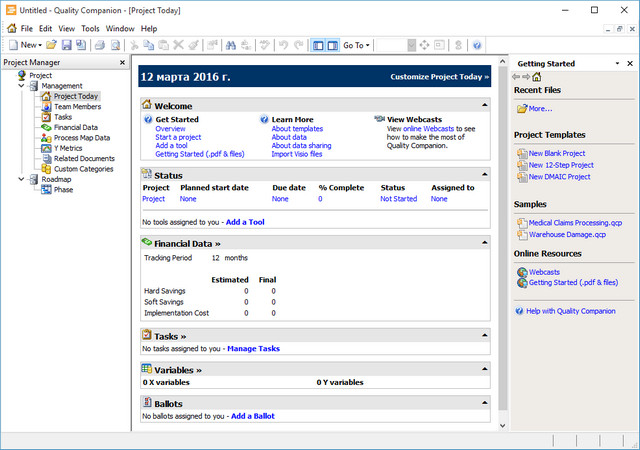Open the New dropdown arrow in toolbar
Image resolution: width=640 pixels, height=450 pixels.
click(x=40, y=45)
